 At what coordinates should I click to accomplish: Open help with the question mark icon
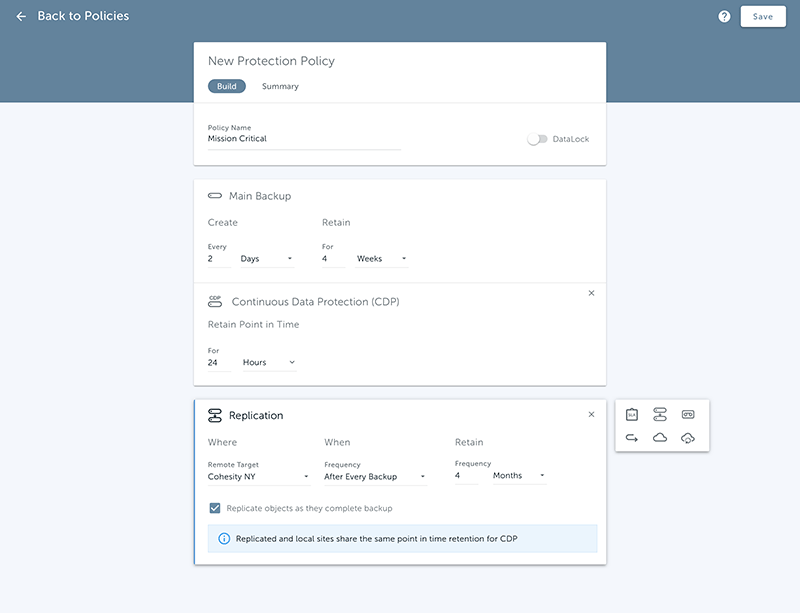coord(724,17)
